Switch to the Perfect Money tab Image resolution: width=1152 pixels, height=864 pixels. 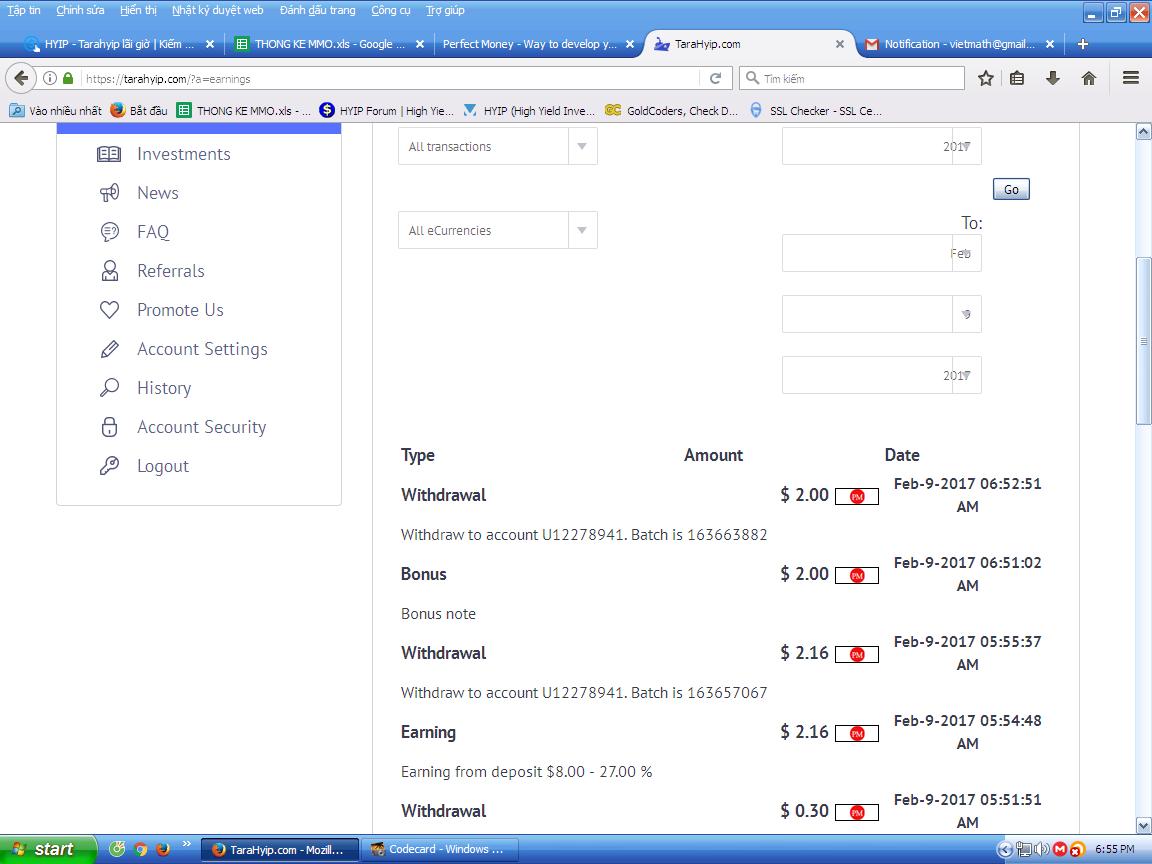coord(539,44)
